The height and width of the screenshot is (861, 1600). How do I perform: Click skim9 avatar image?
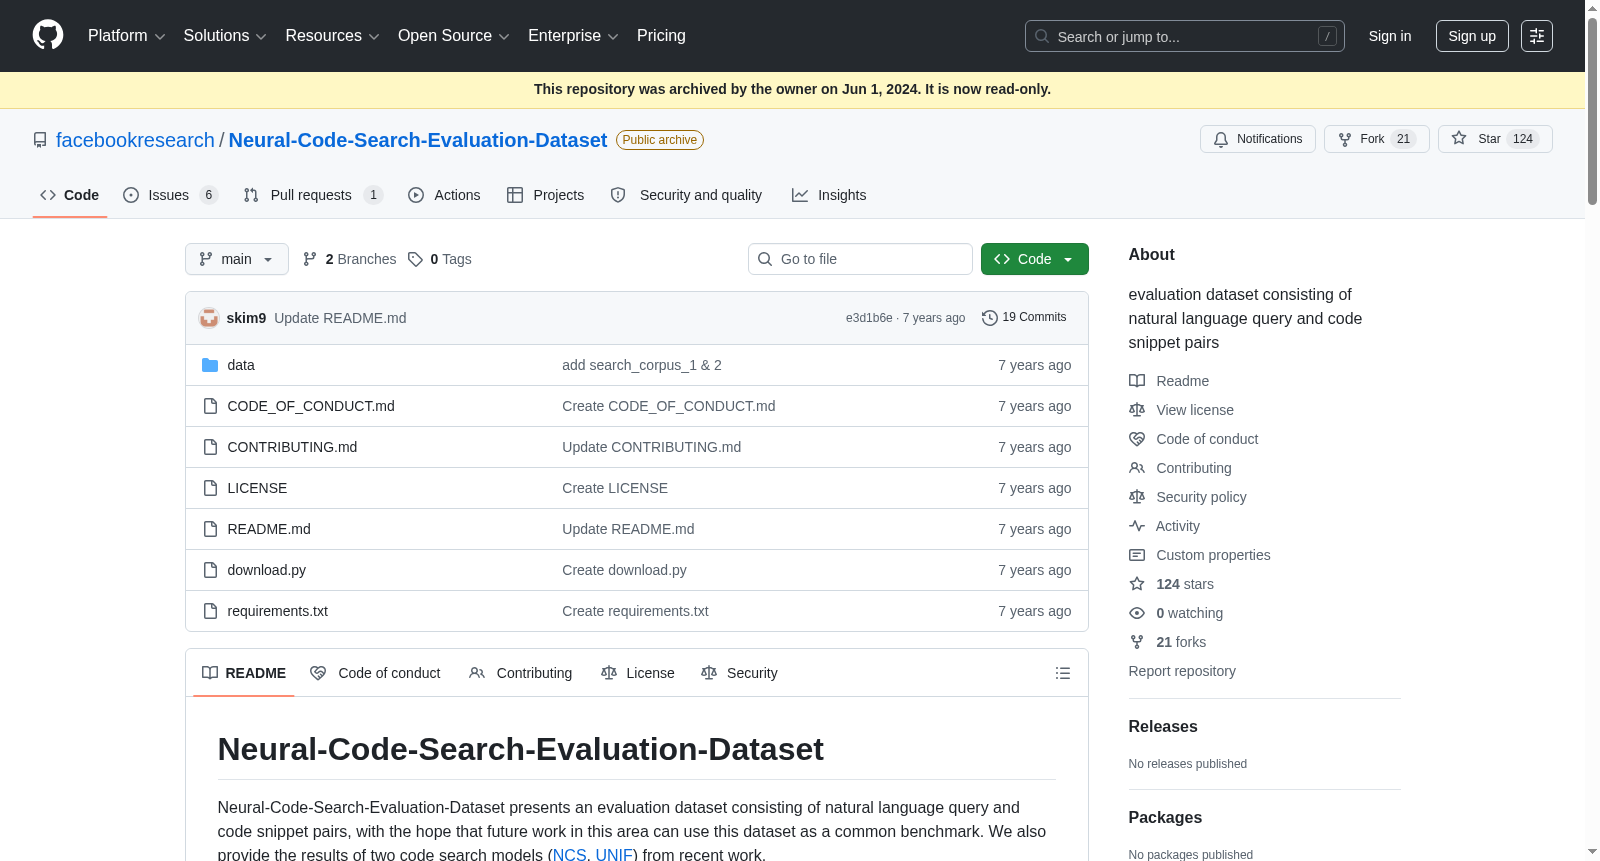[209, 318]
